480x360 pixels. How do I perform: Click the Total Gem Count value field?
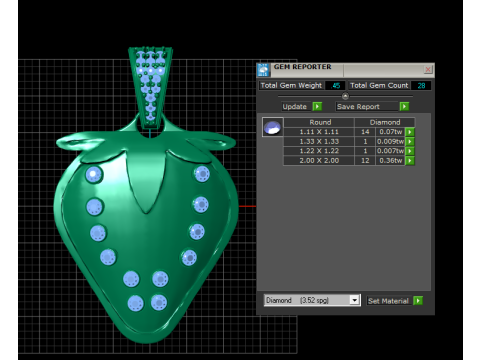[421, 86]
